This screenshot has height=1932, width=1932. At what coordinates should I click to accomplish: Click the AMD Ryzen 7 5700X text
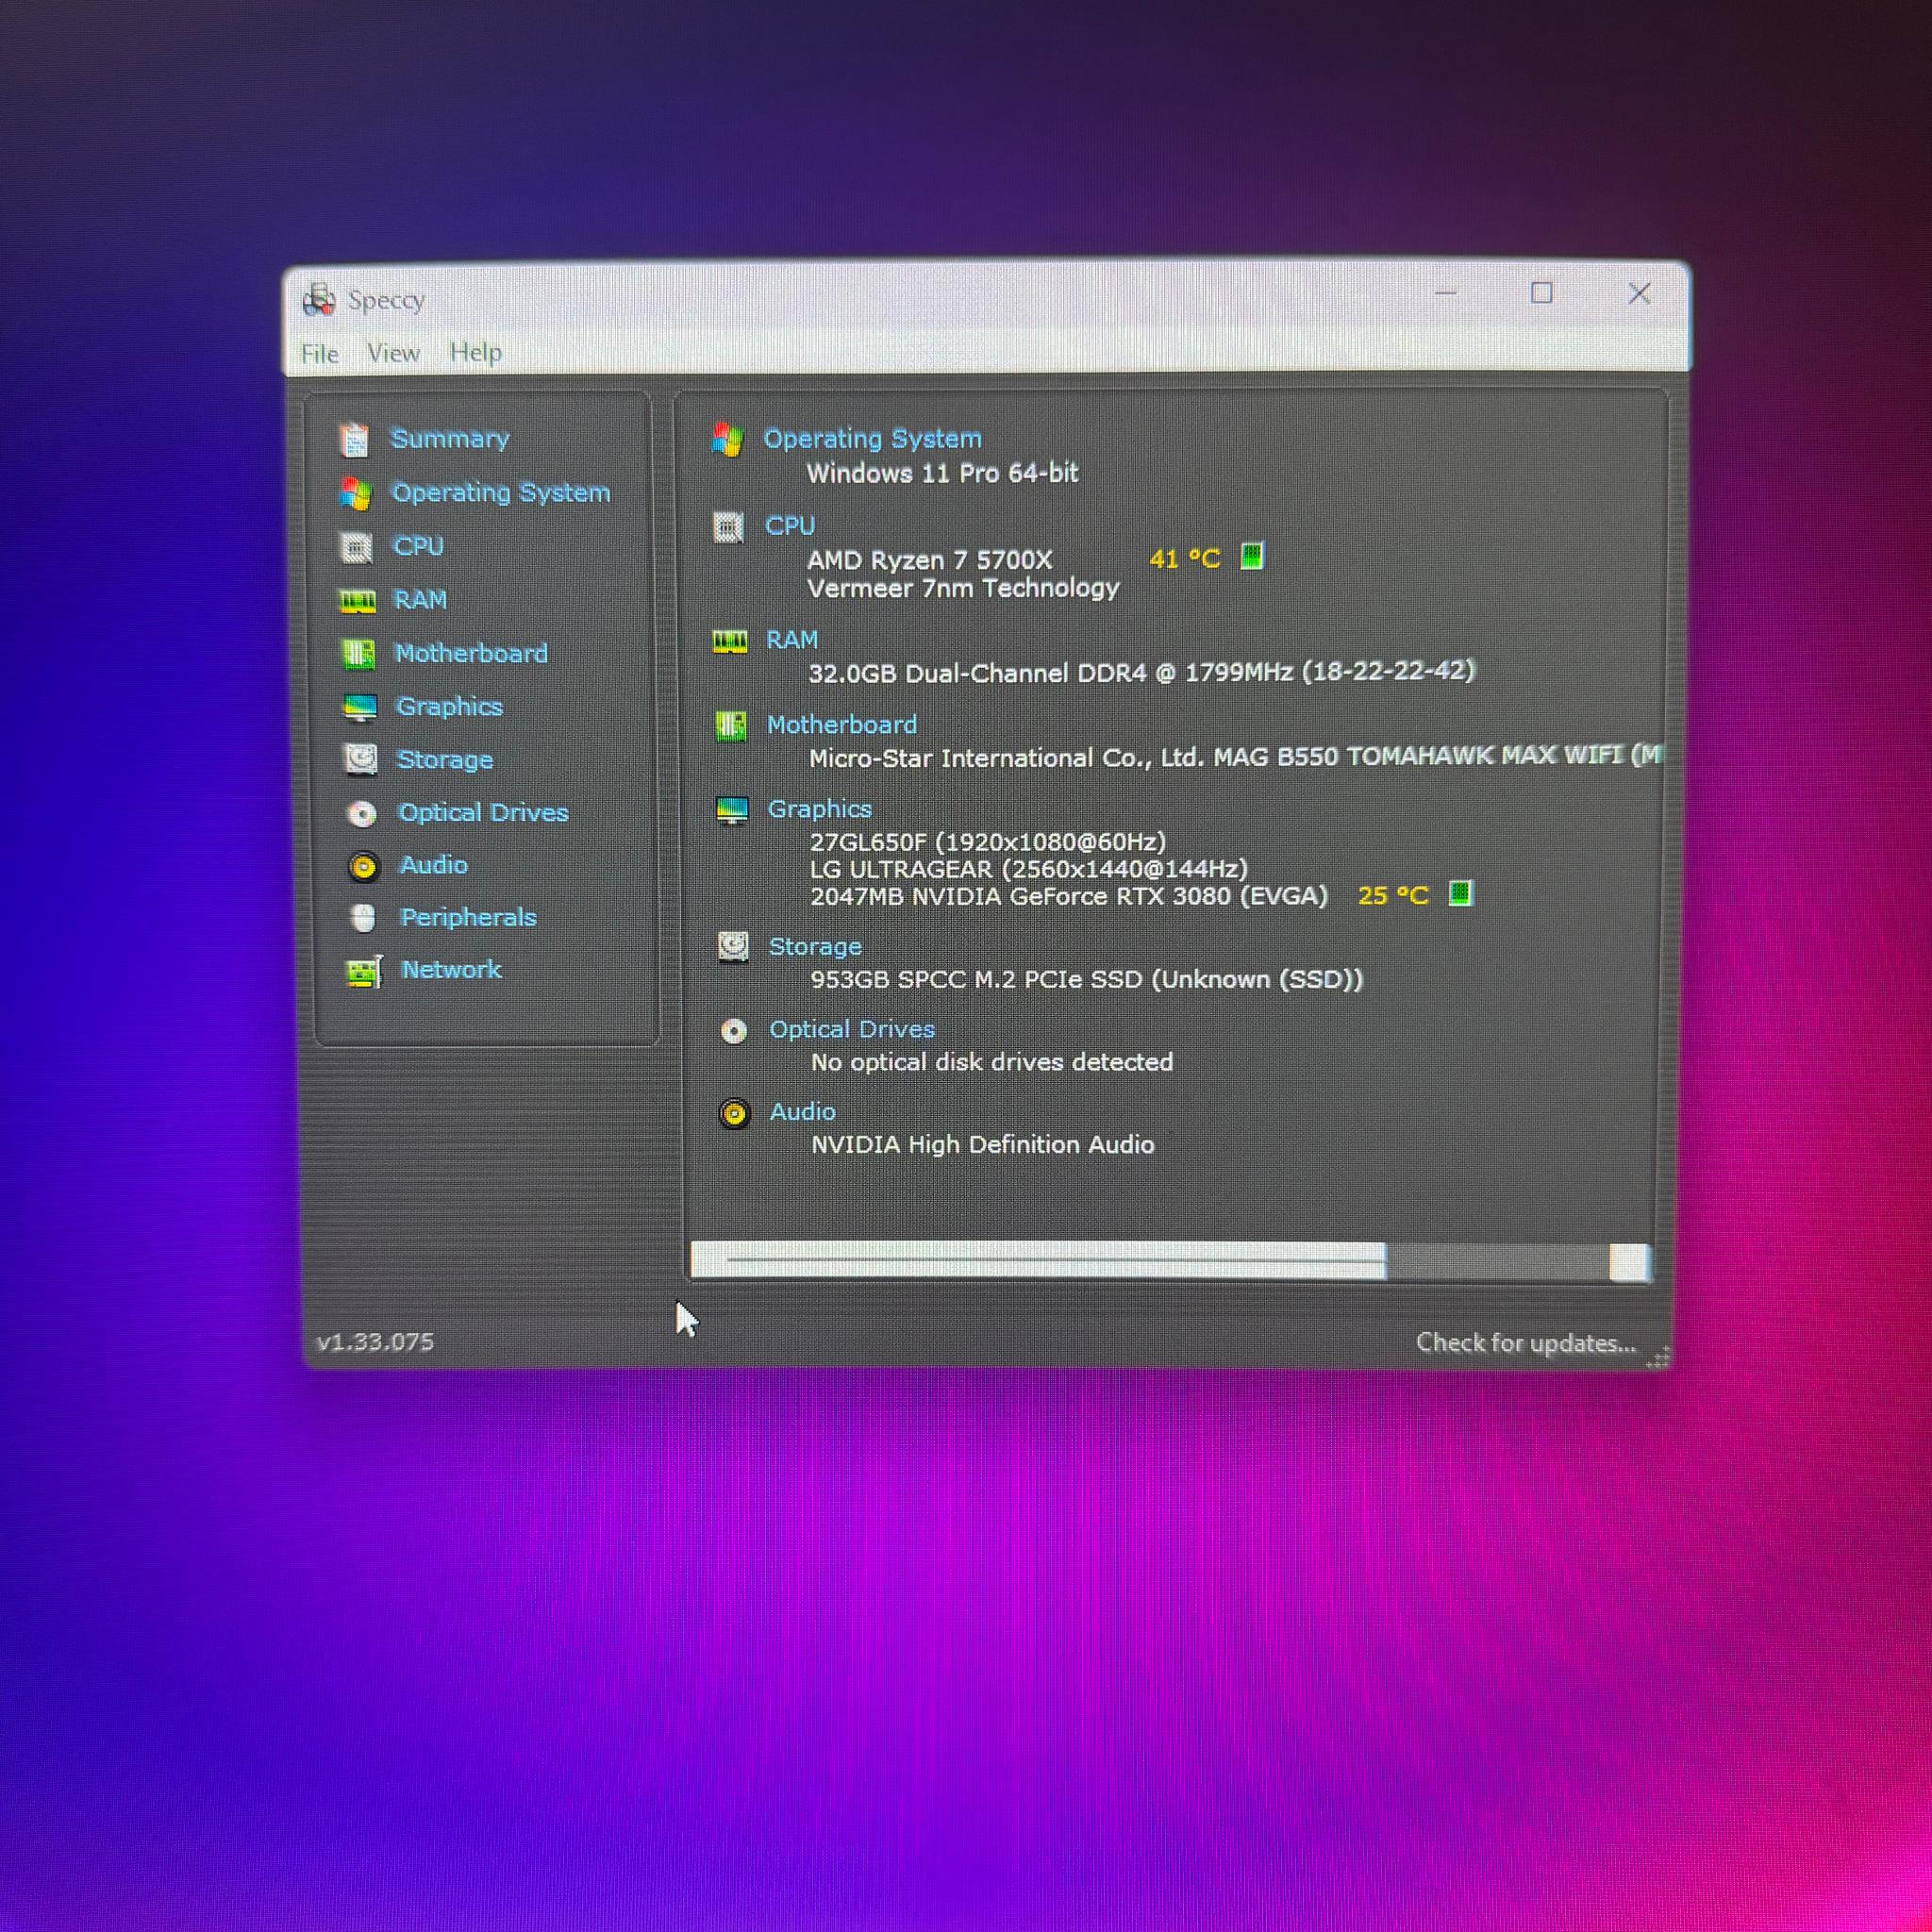tap(930, 560)
